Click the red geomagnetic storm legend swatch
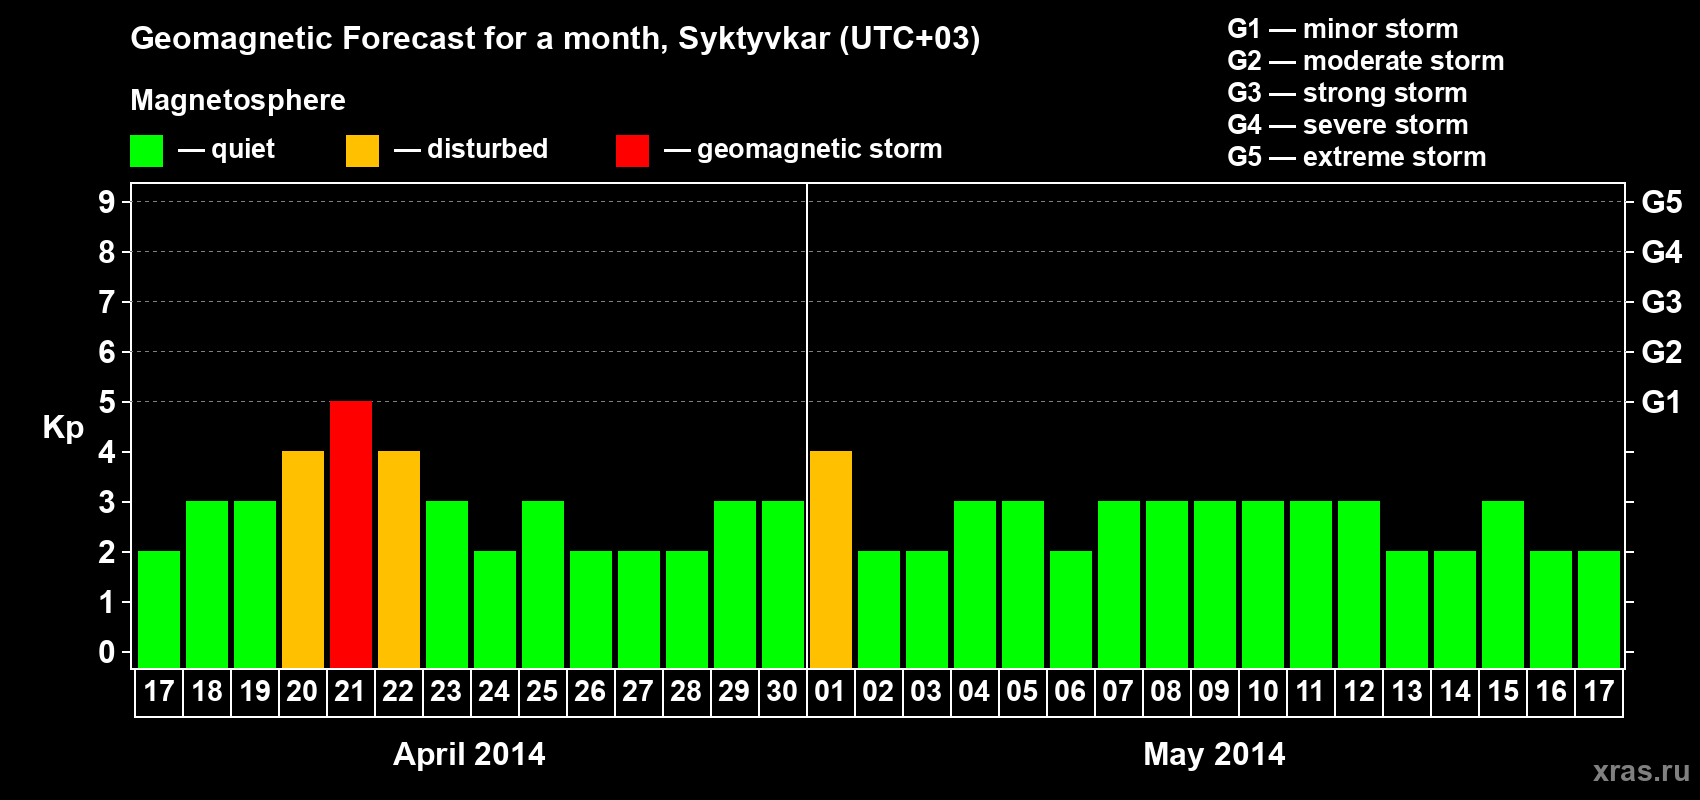 pos(632,151)
